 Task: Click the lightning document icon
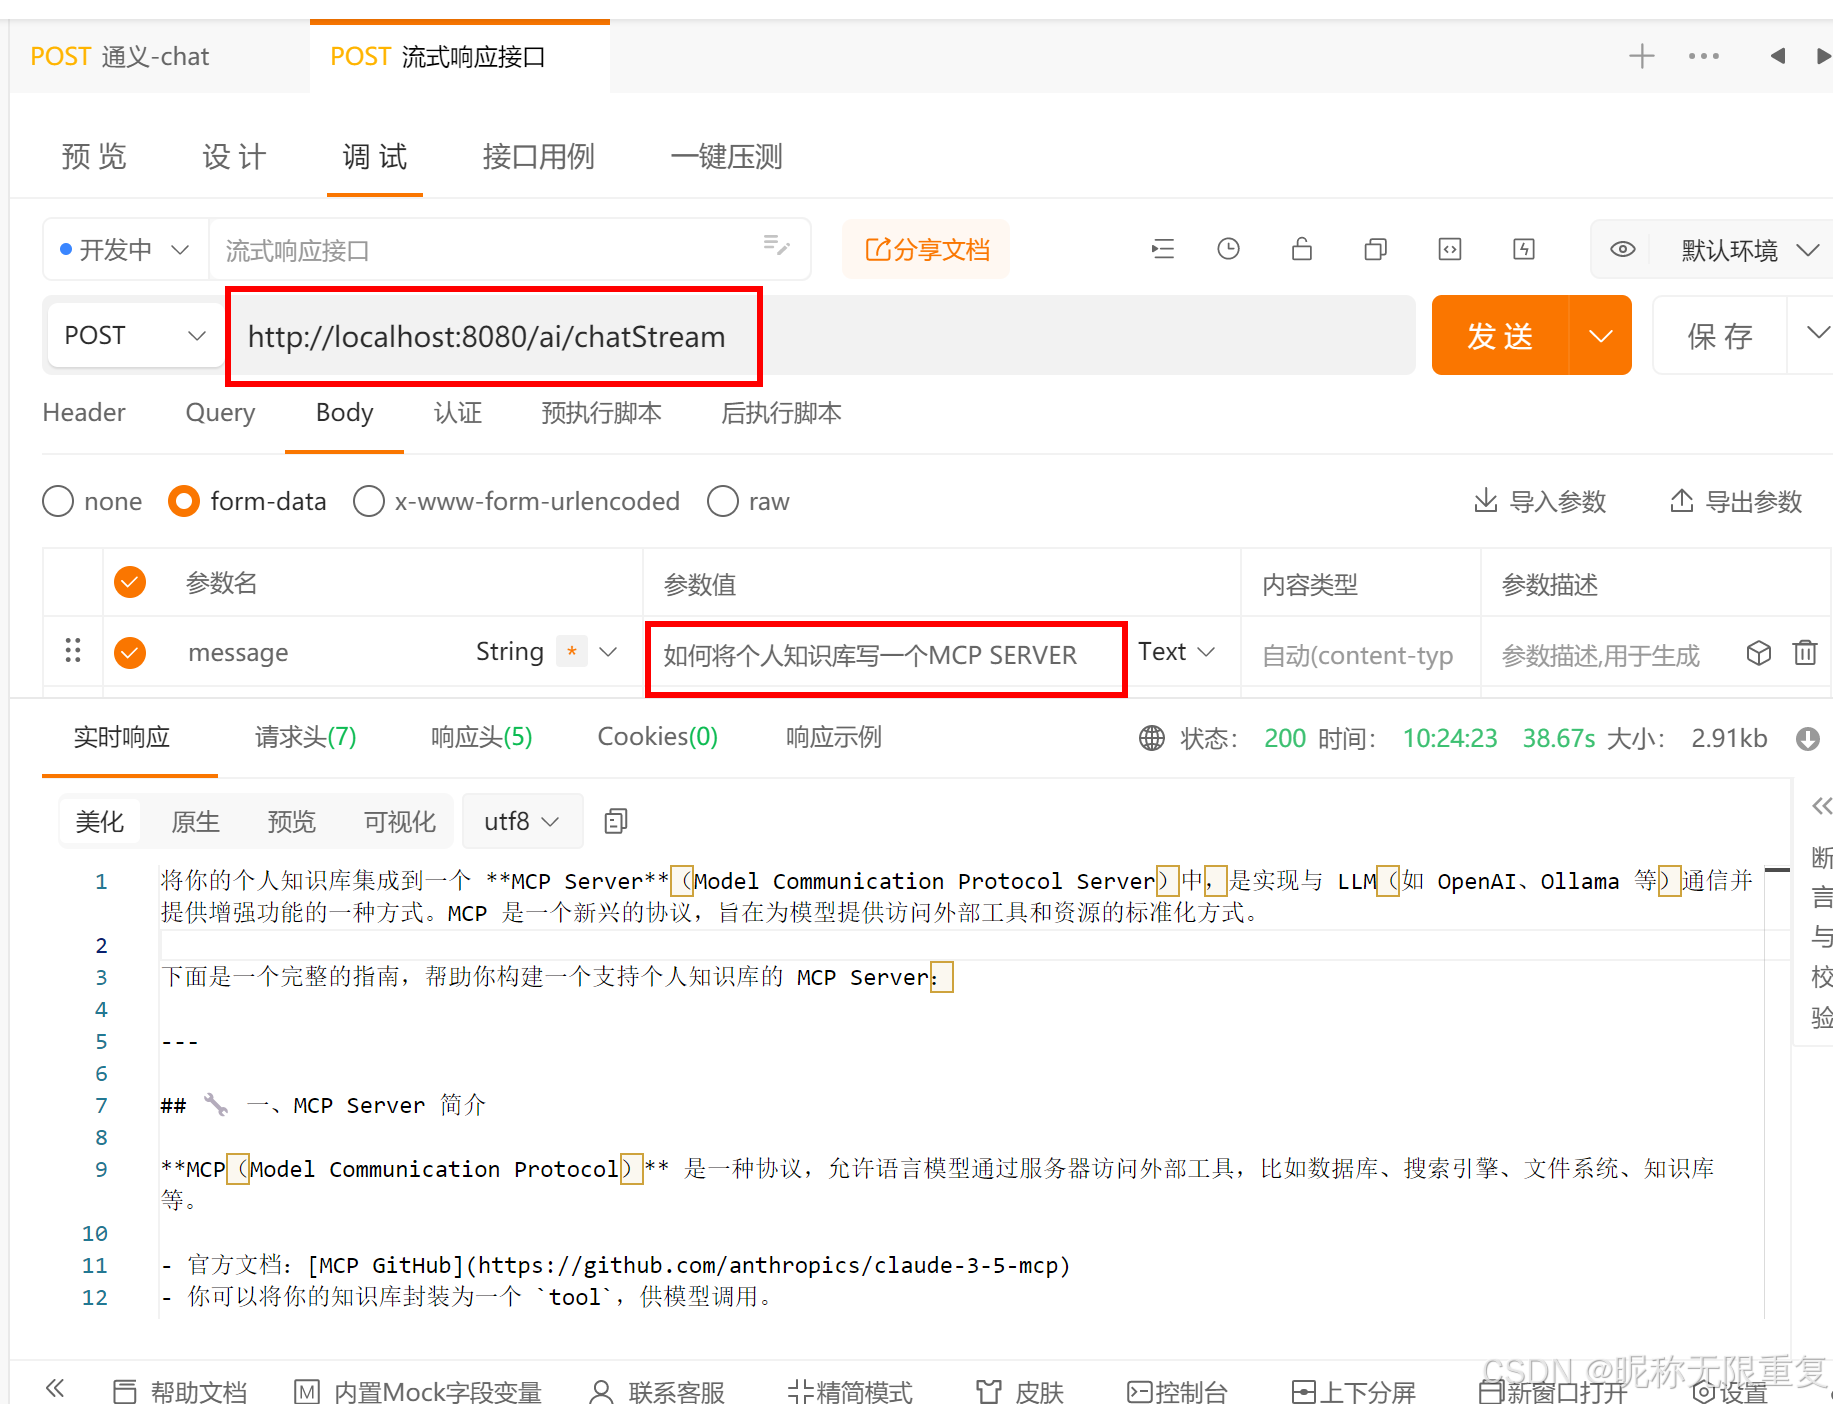pyautogui.click(x=1523, y=249)
